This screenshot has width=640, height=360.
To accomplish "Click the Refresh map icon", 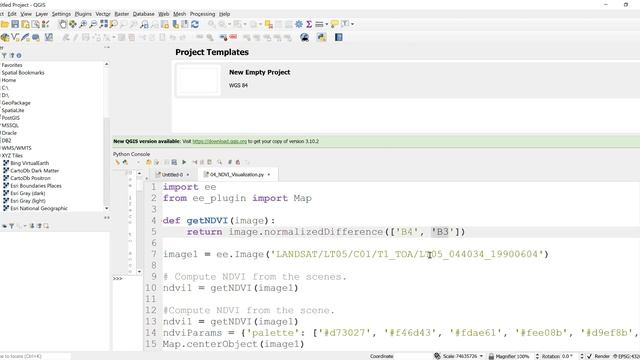I will 195,24.
